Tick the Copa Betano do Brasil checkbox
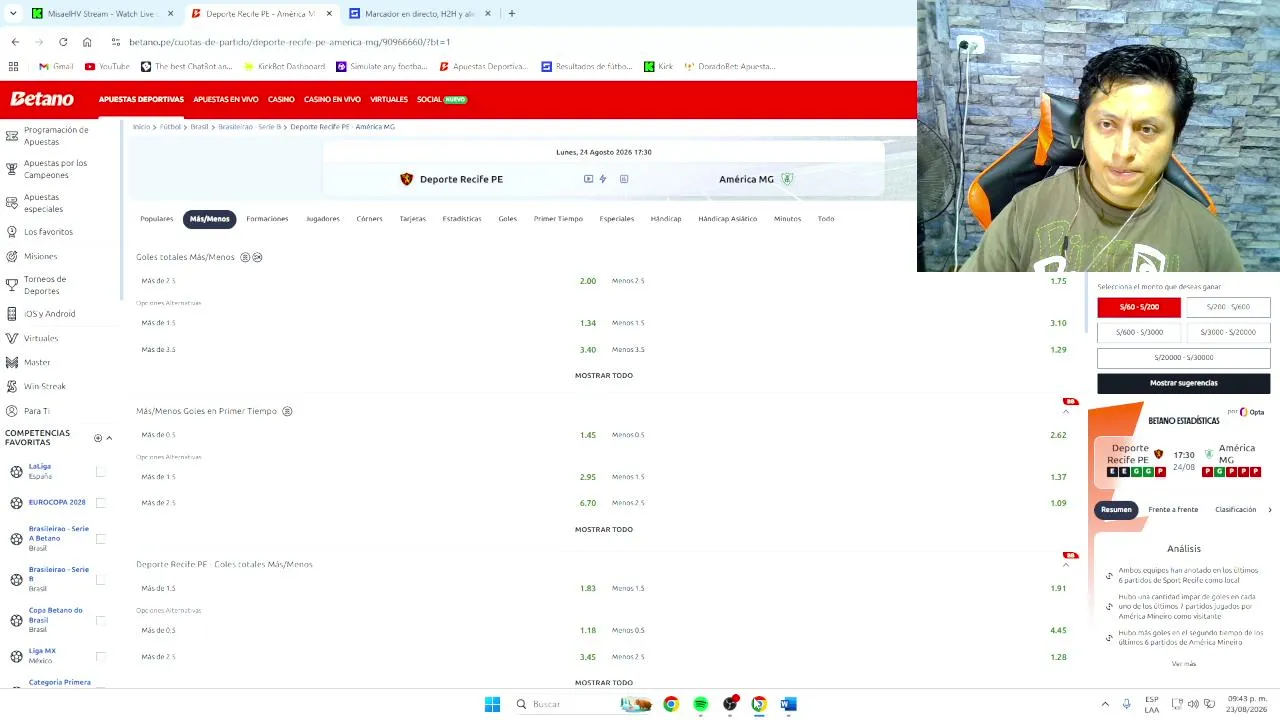 pos(100,620)
